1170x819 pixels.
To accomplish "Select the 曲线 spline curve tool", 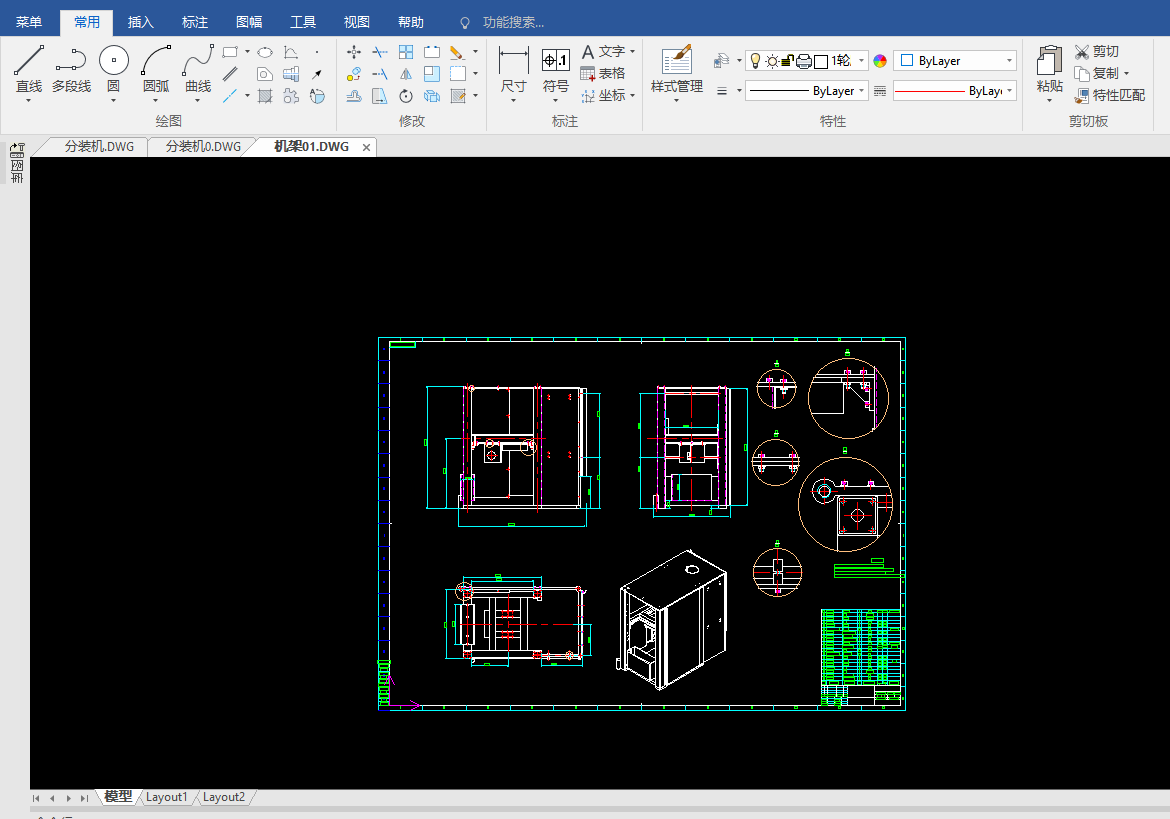I will pyautogui.click(x=198, y=67).
